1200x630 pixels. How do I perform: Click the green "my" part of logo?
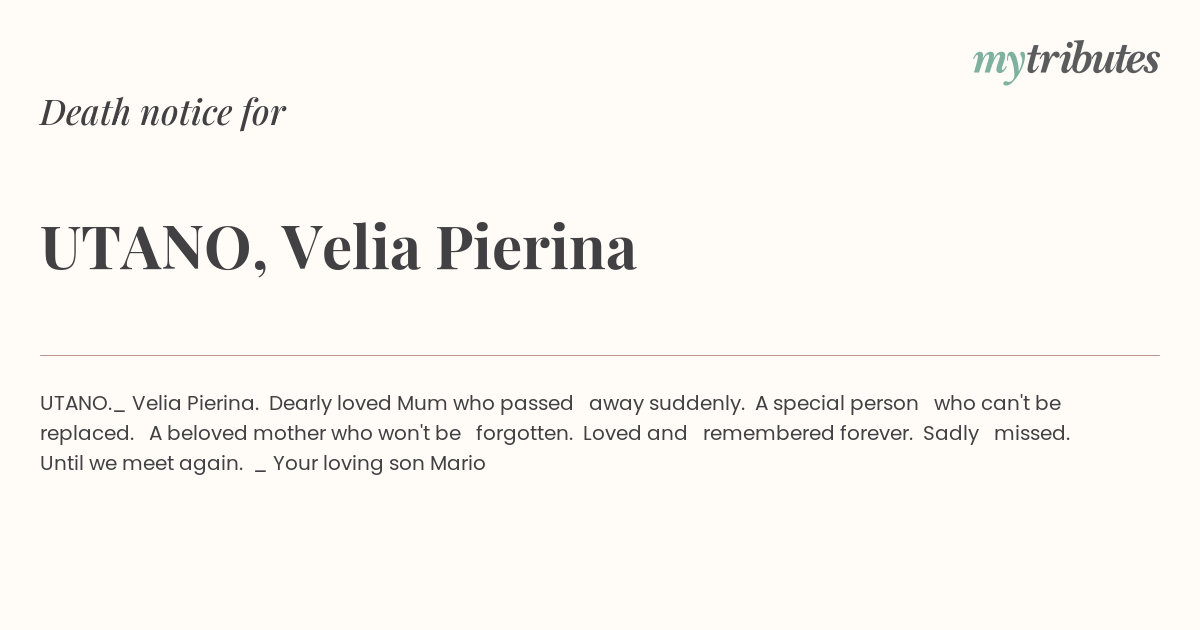pyautogui.click(x=999, y=65)
